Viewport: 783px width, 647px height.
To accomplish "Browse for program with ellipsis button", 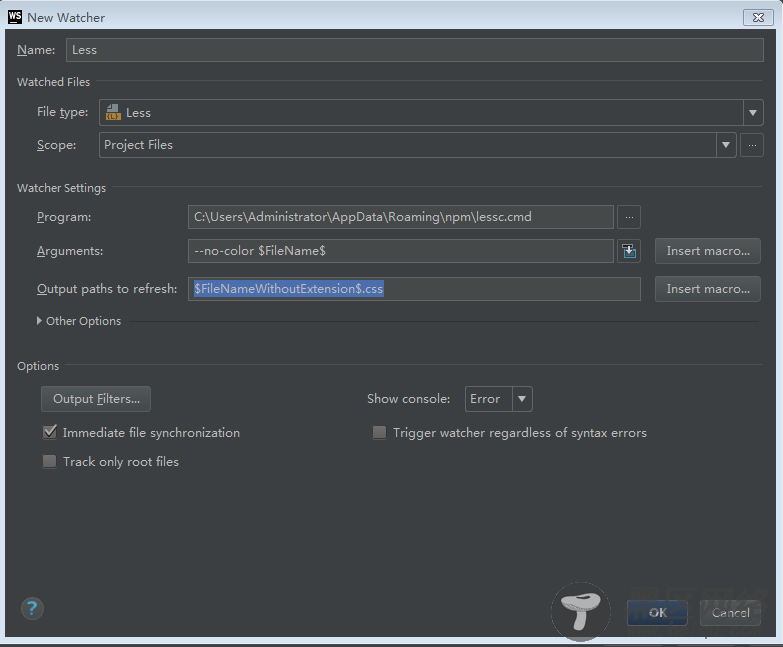I will pyautogui.click(x=629, y=217).
